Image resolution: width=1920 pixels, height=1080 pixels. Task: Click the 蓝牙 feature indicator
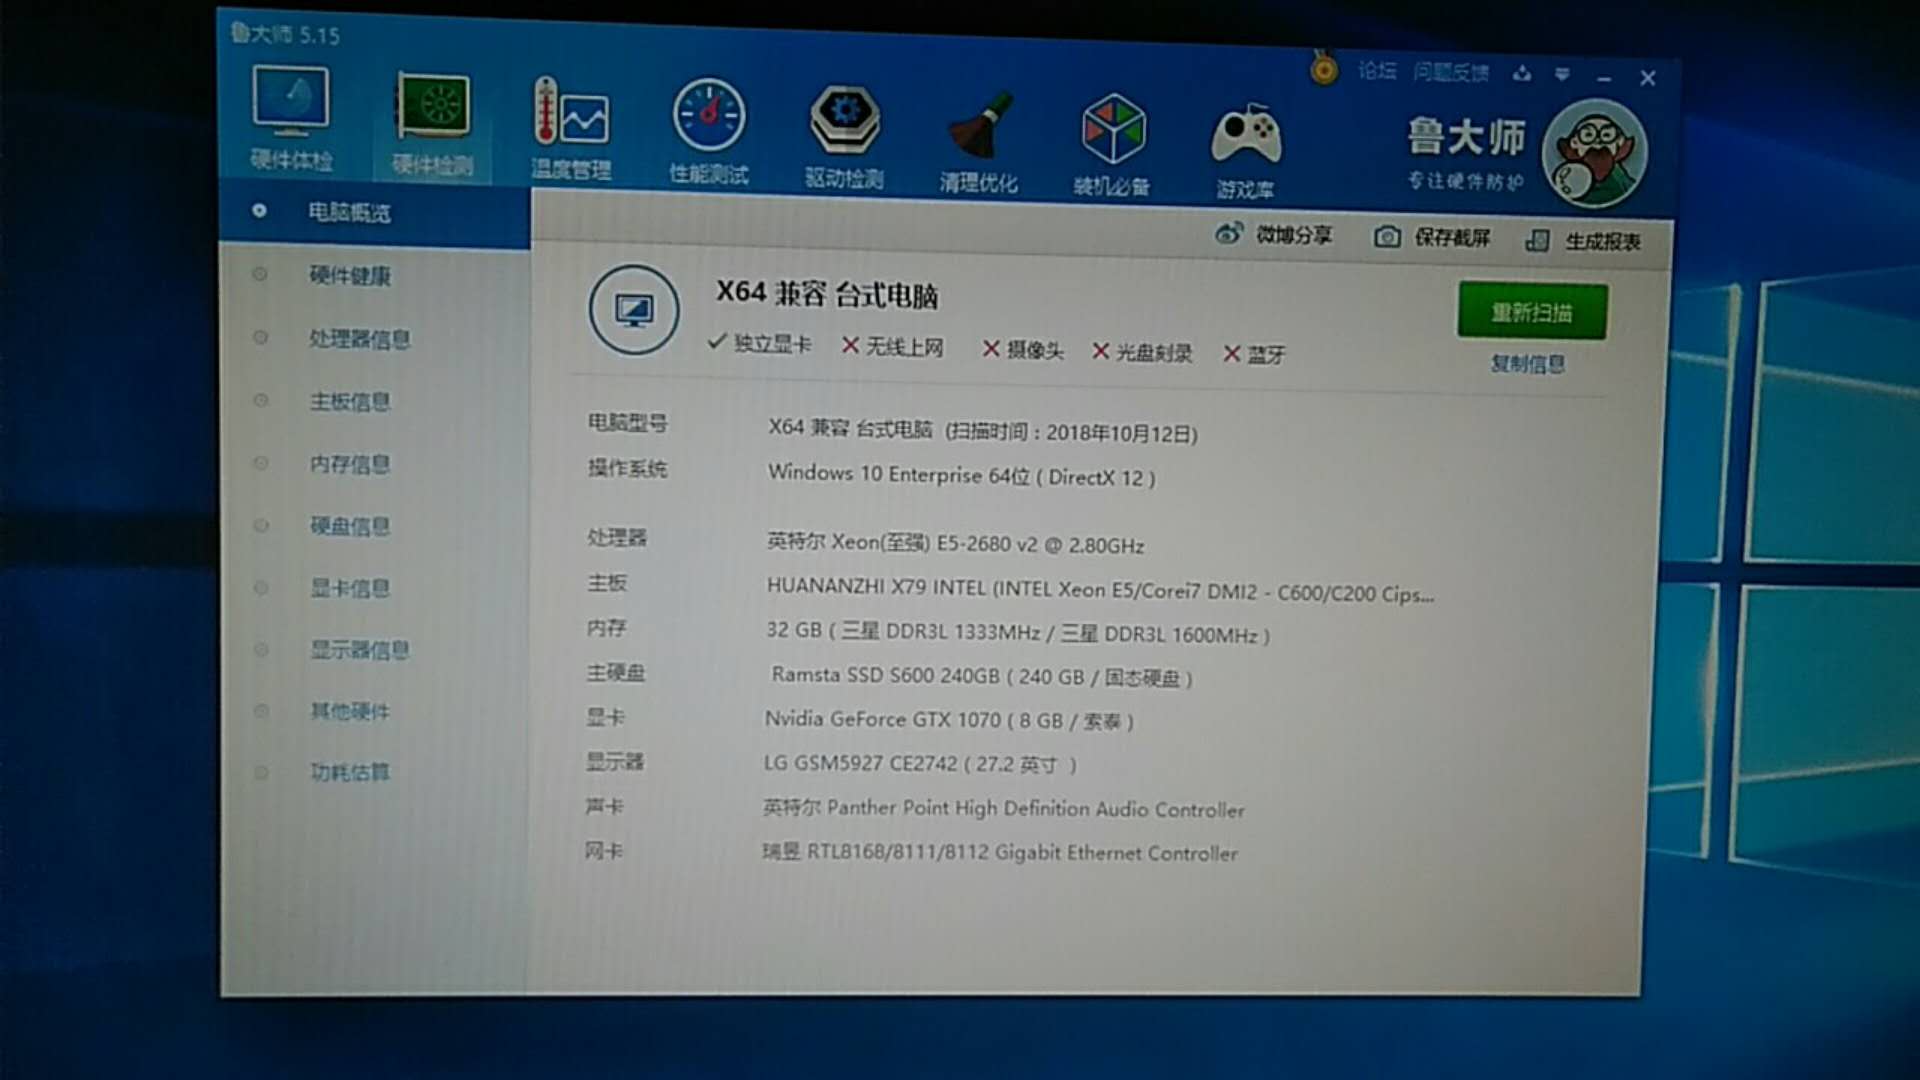(1254, 354)
